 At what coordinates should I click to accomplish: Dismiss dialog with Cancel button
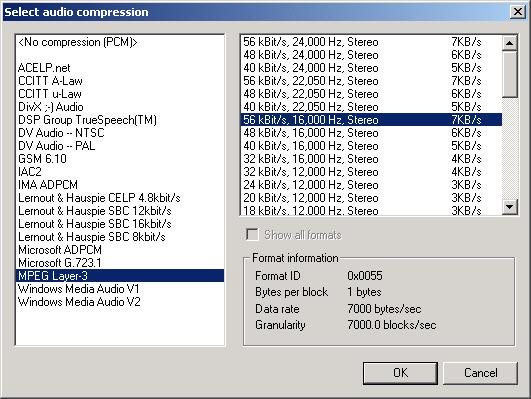pyautogui.click(x=480, y=373)
